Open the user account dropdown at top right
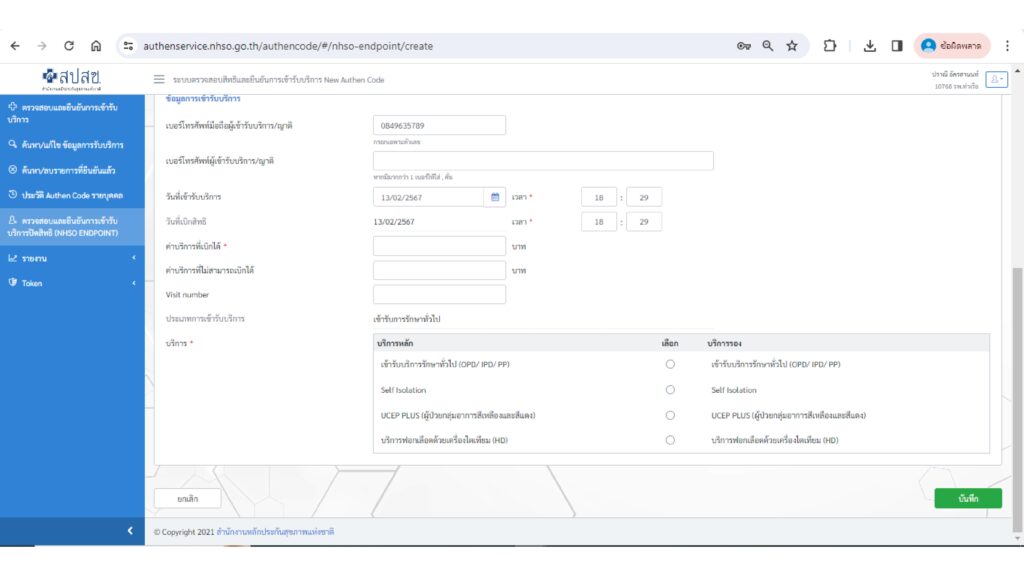Image resolution: width=1024 pixels, height=576 pixels. tap(996, 80)
